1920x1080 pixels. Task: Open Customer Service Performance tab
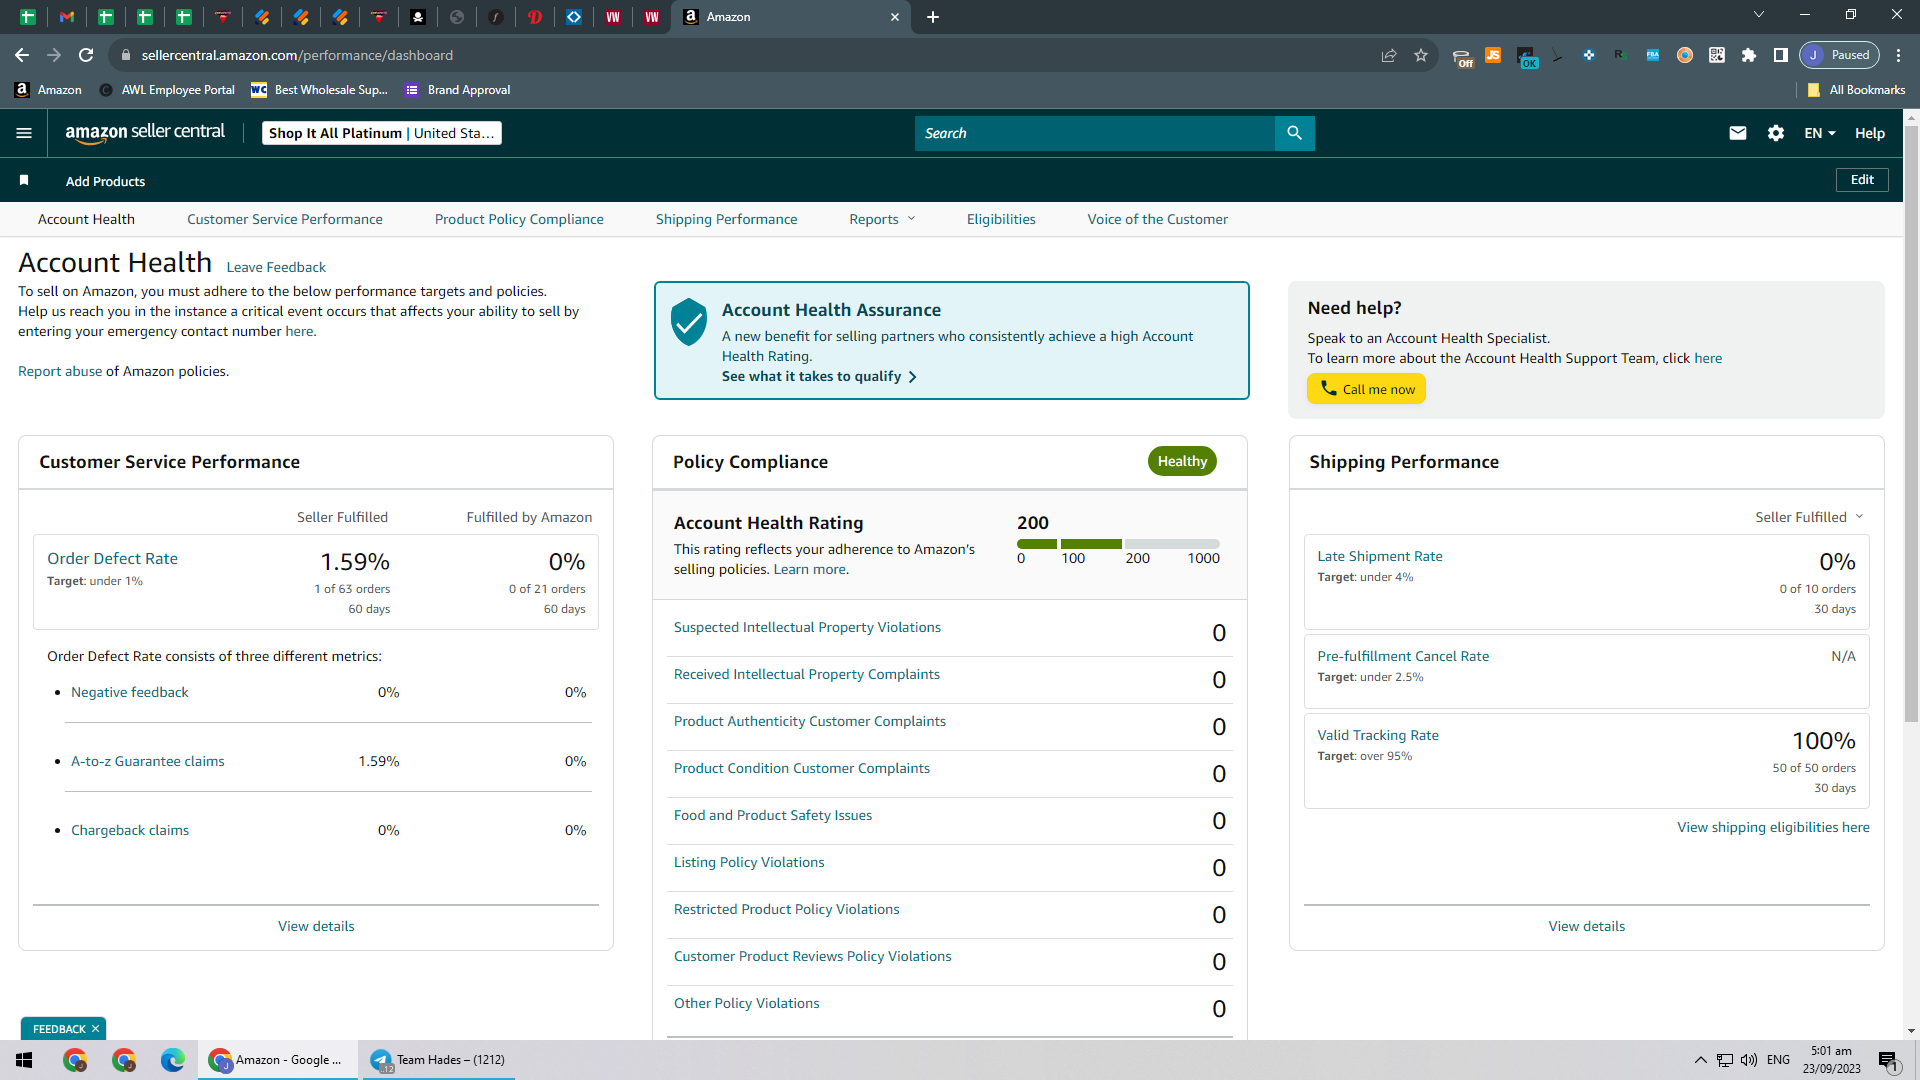pos(285,219)
